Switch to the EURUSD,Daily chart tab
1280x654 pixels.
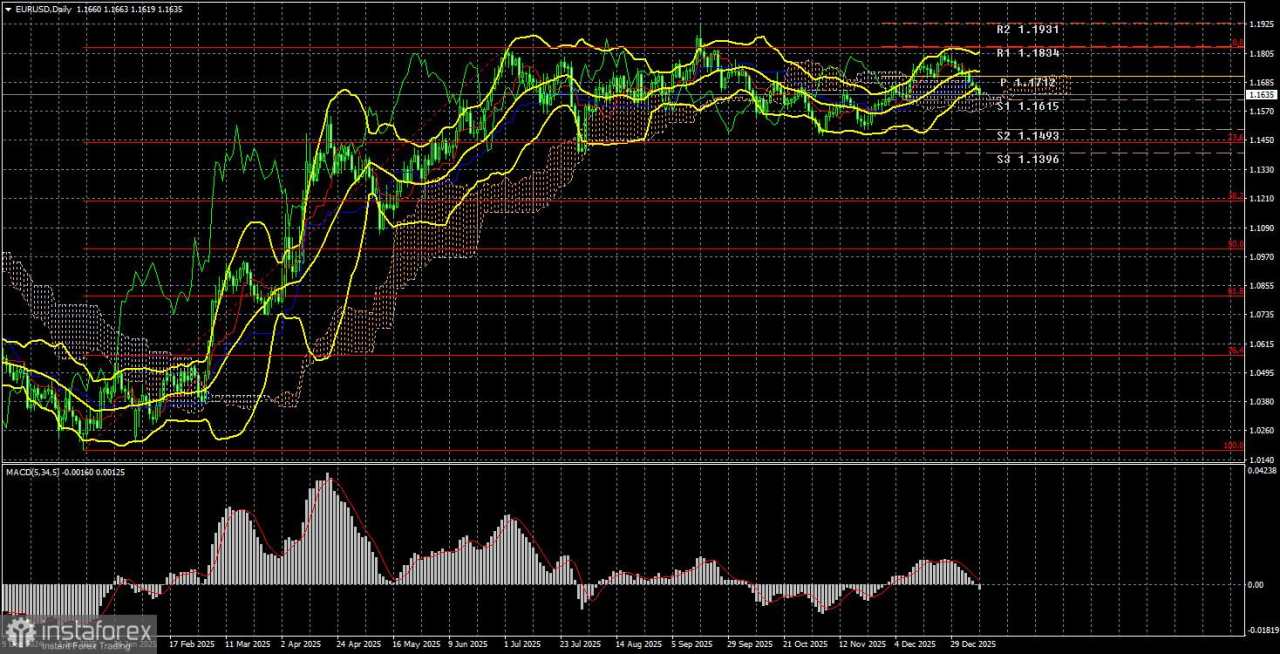pos(40,9)
